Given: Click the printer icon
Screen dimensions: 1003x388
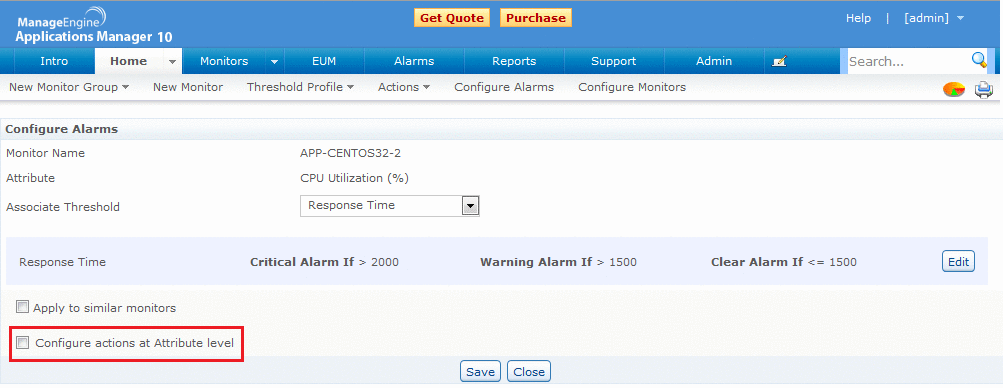Looking at the screenshot, I should click(984, 90).
